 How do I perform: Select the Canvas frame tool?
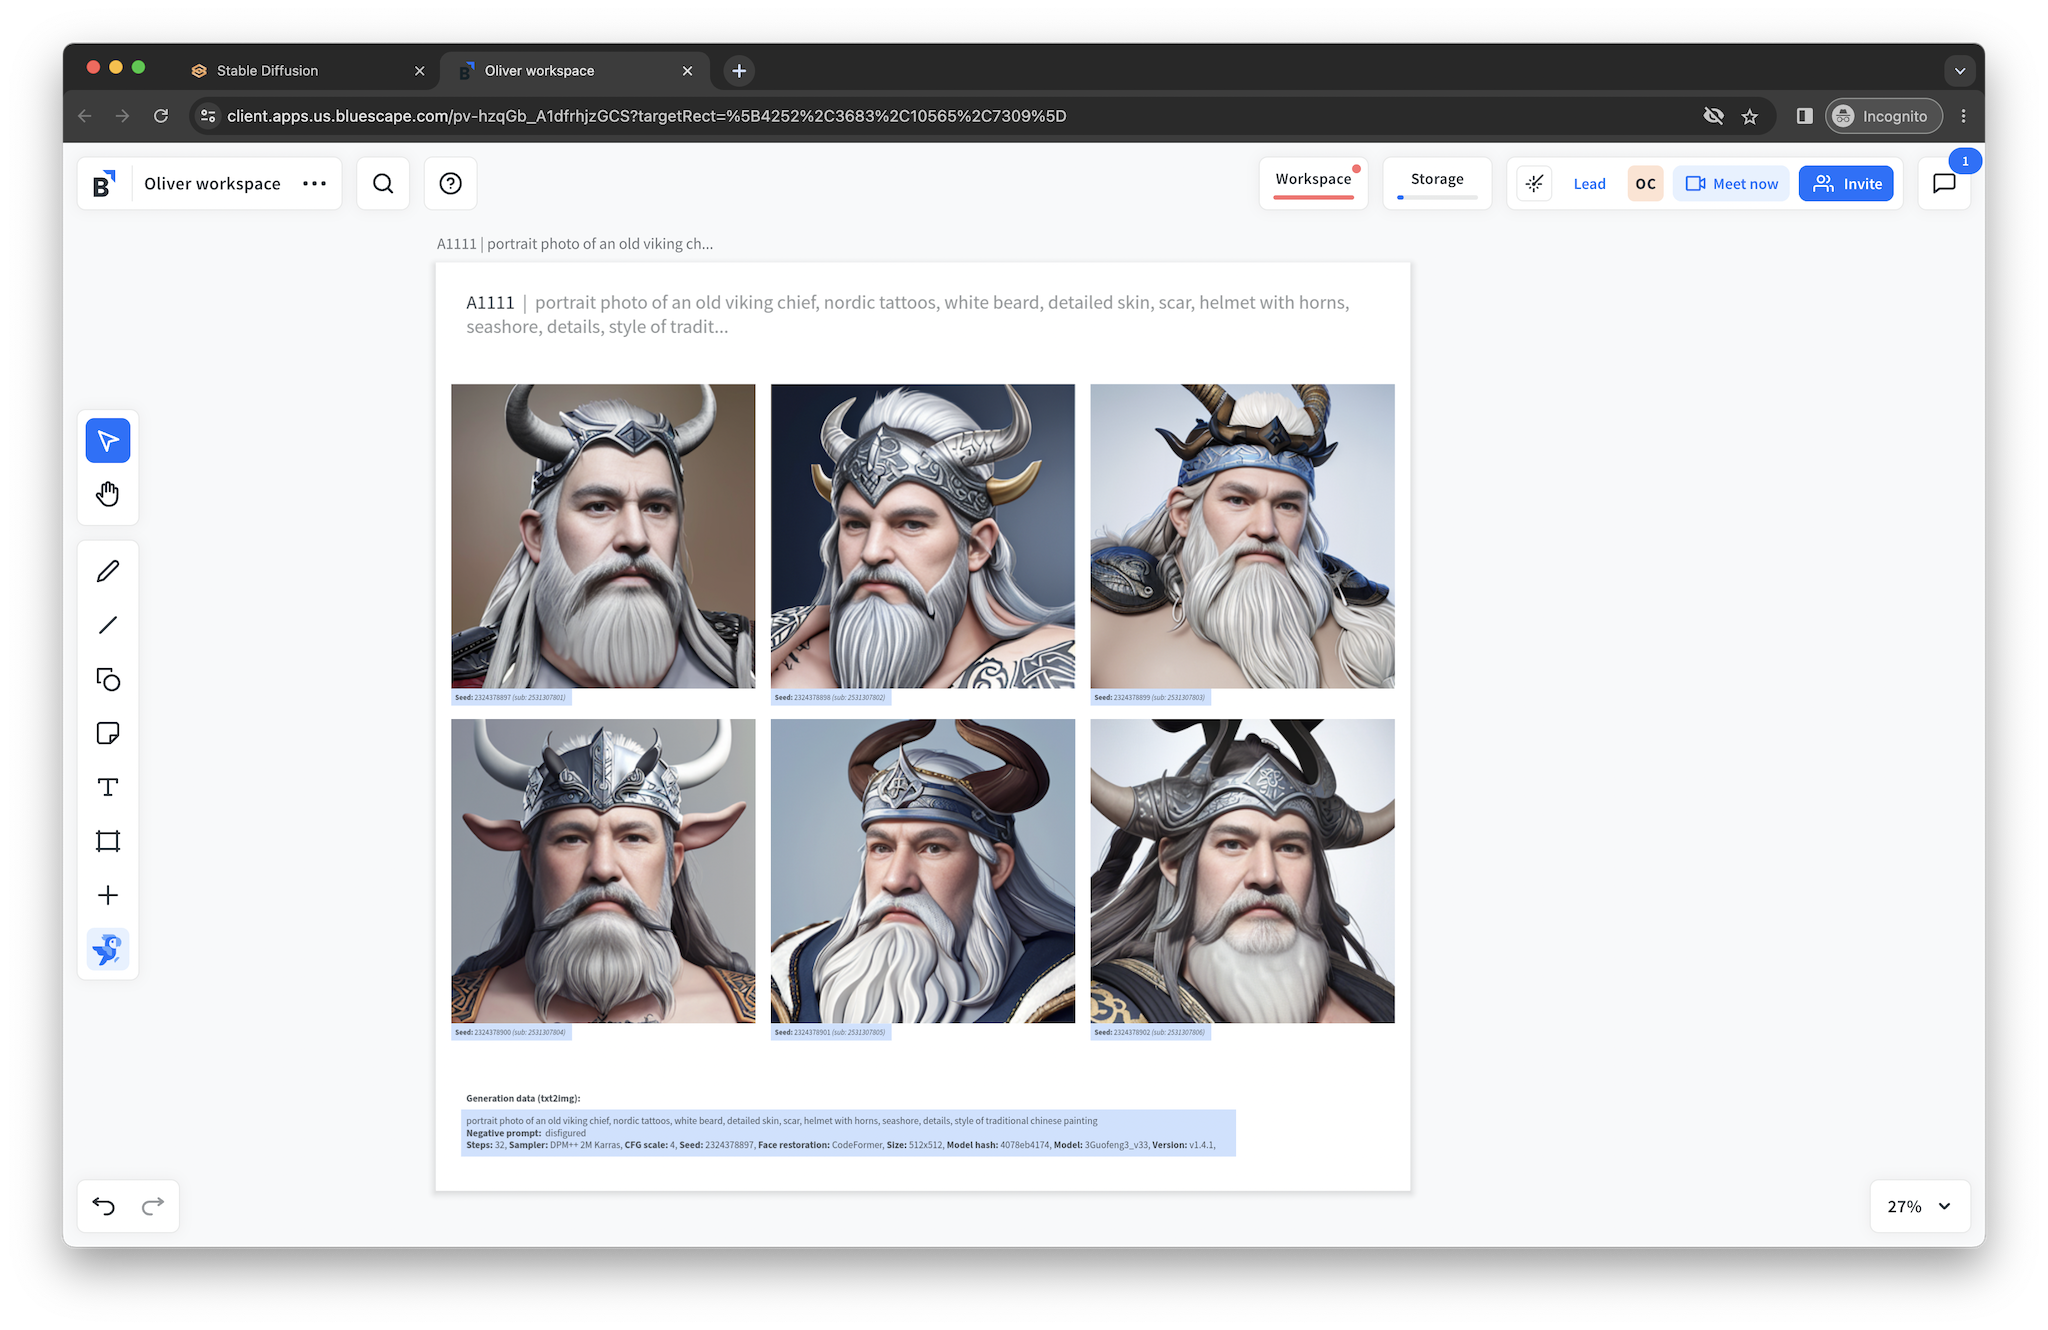click(x=108, y=841)
